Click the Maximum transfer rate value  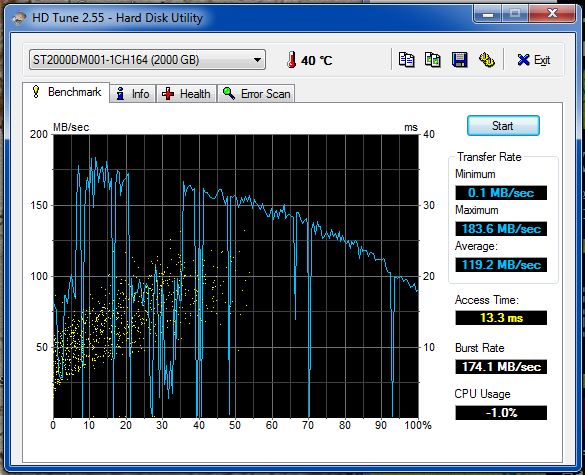(501, 229)
